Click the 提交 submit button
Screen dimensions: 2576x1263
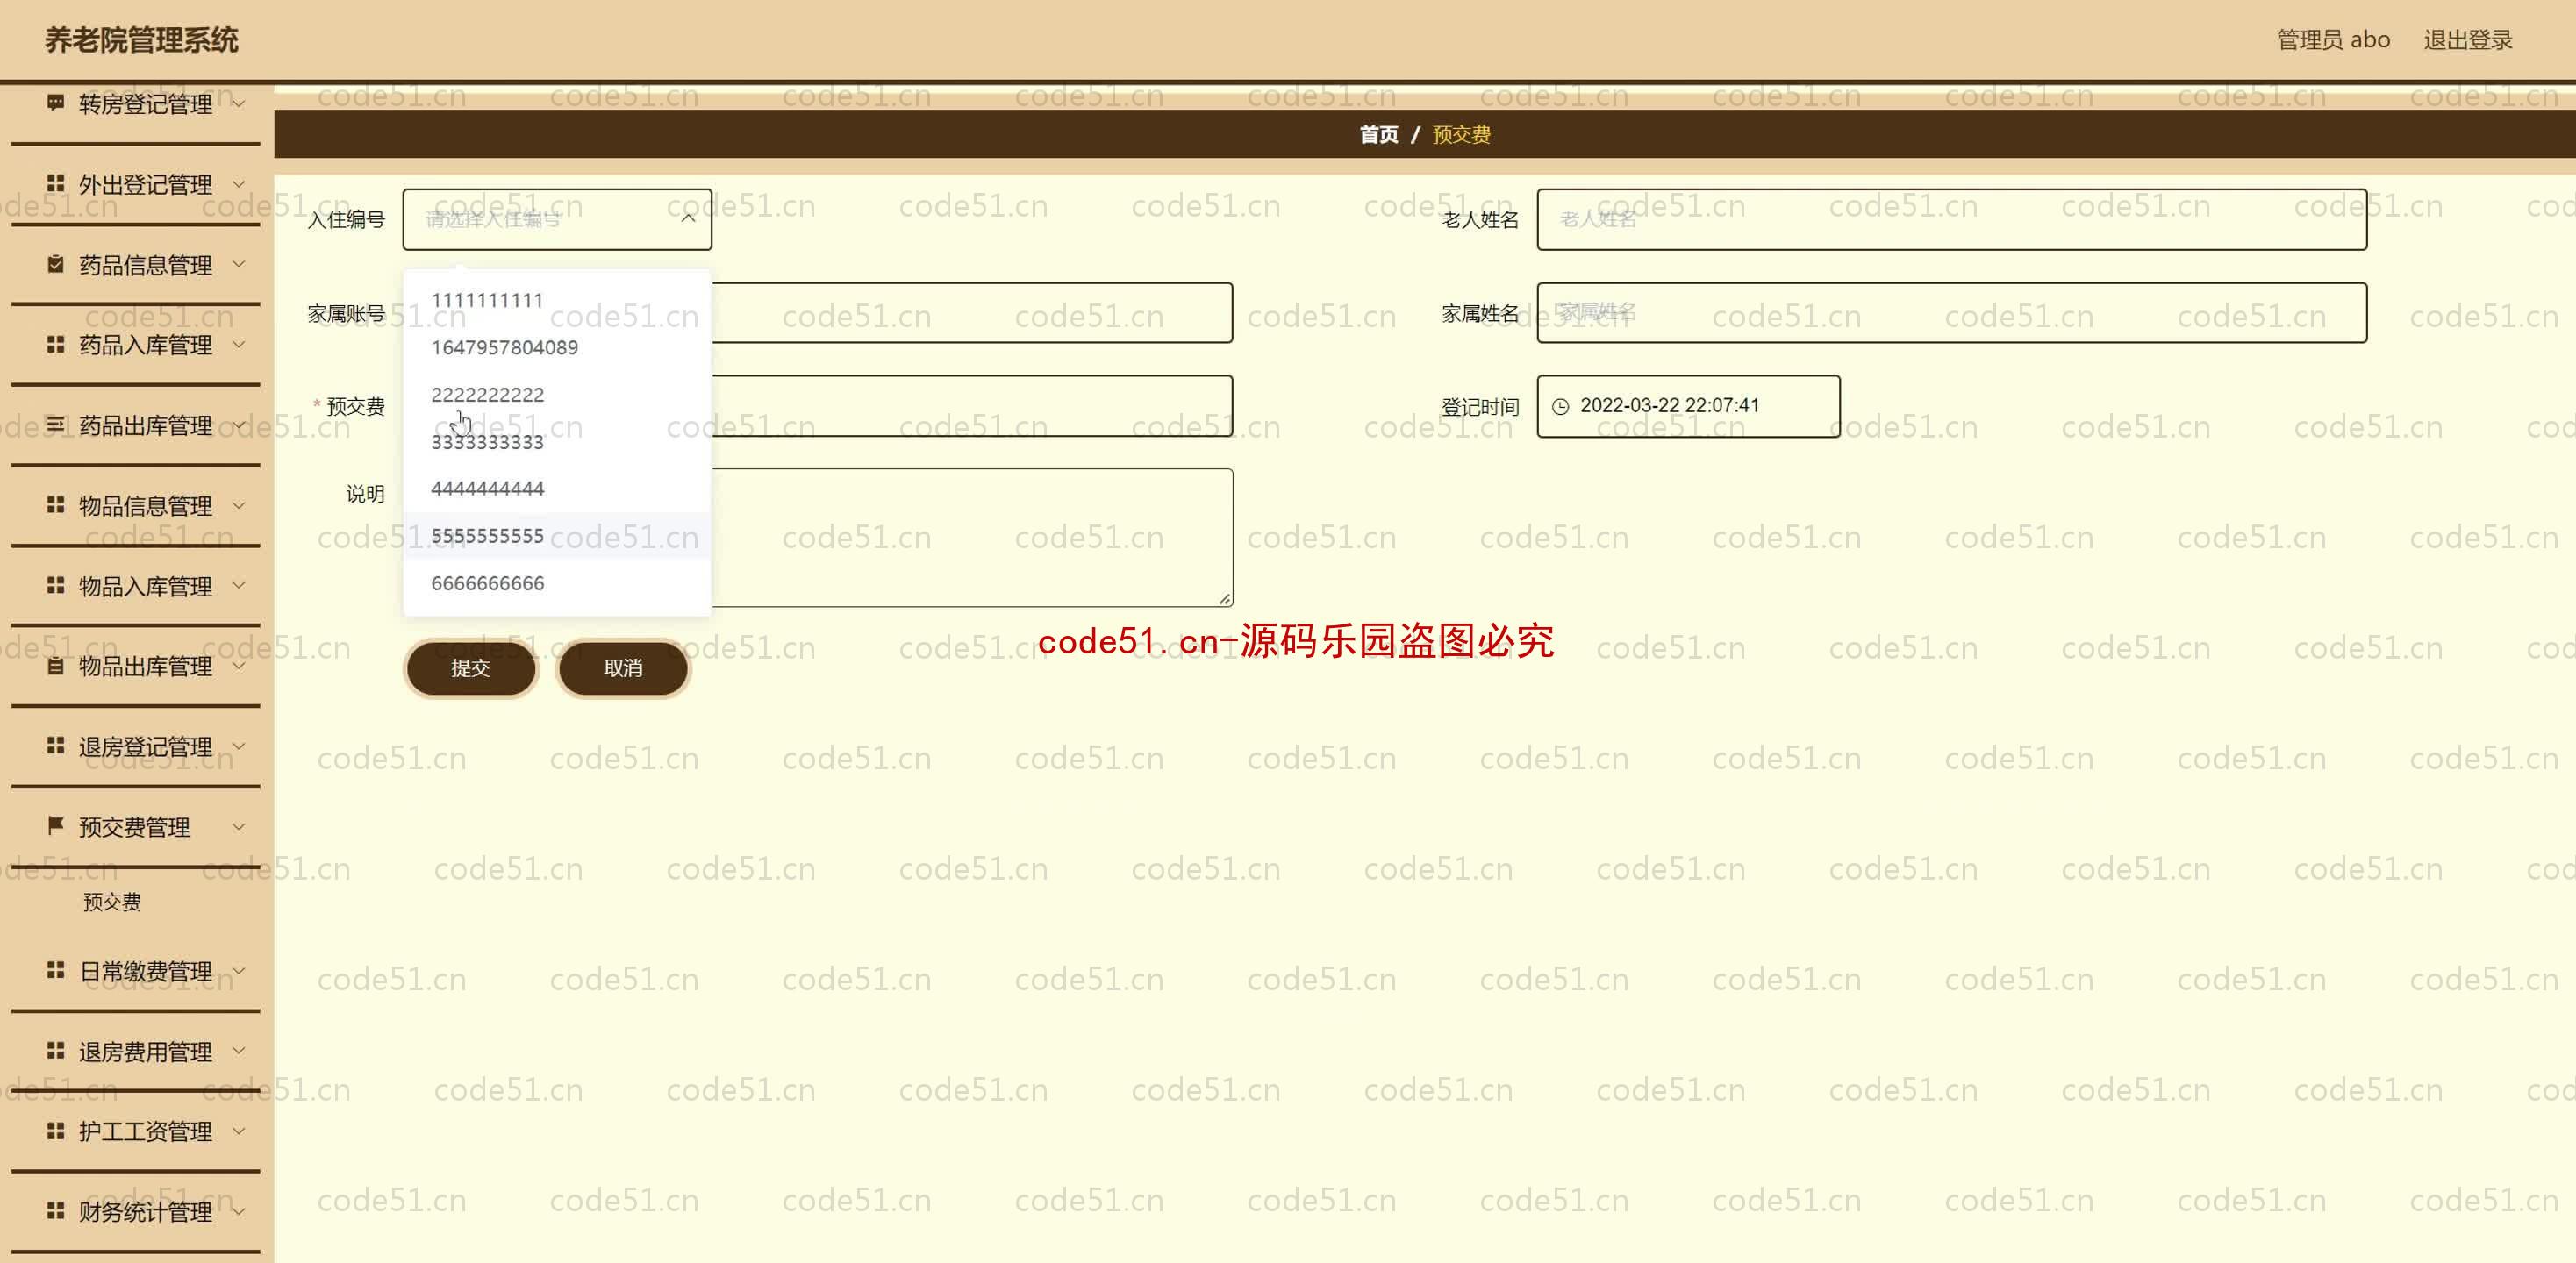pyautogui.click(x=471, y=668)
